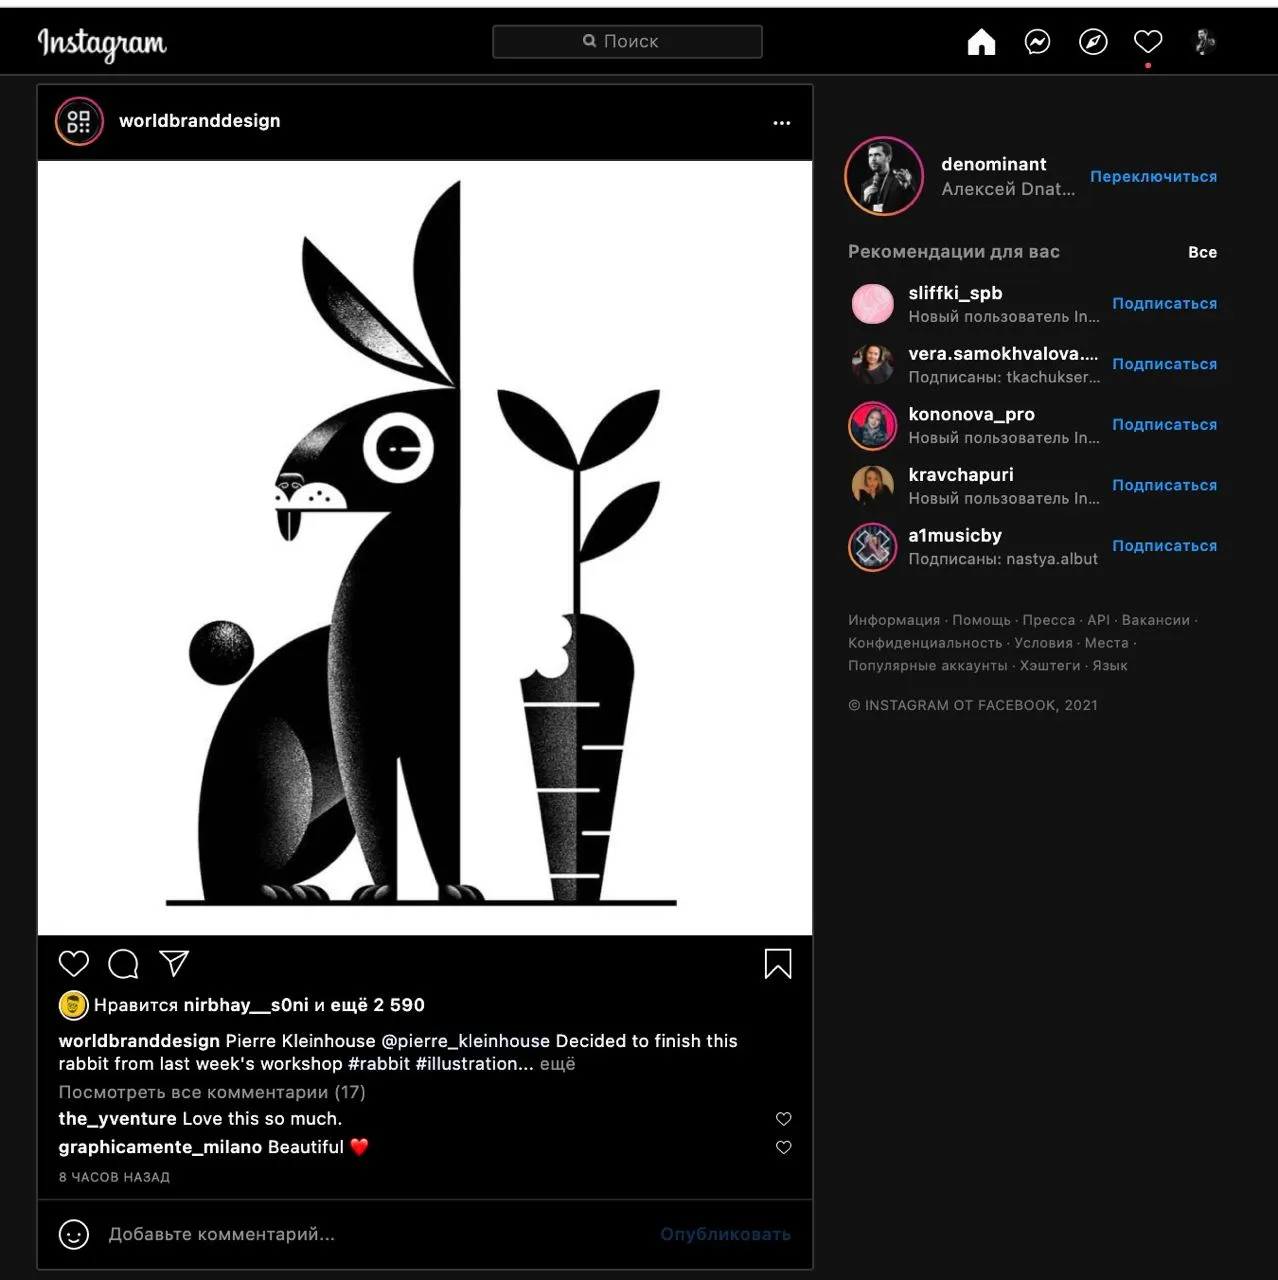Save the post with bookmark icon

(778, 964)
